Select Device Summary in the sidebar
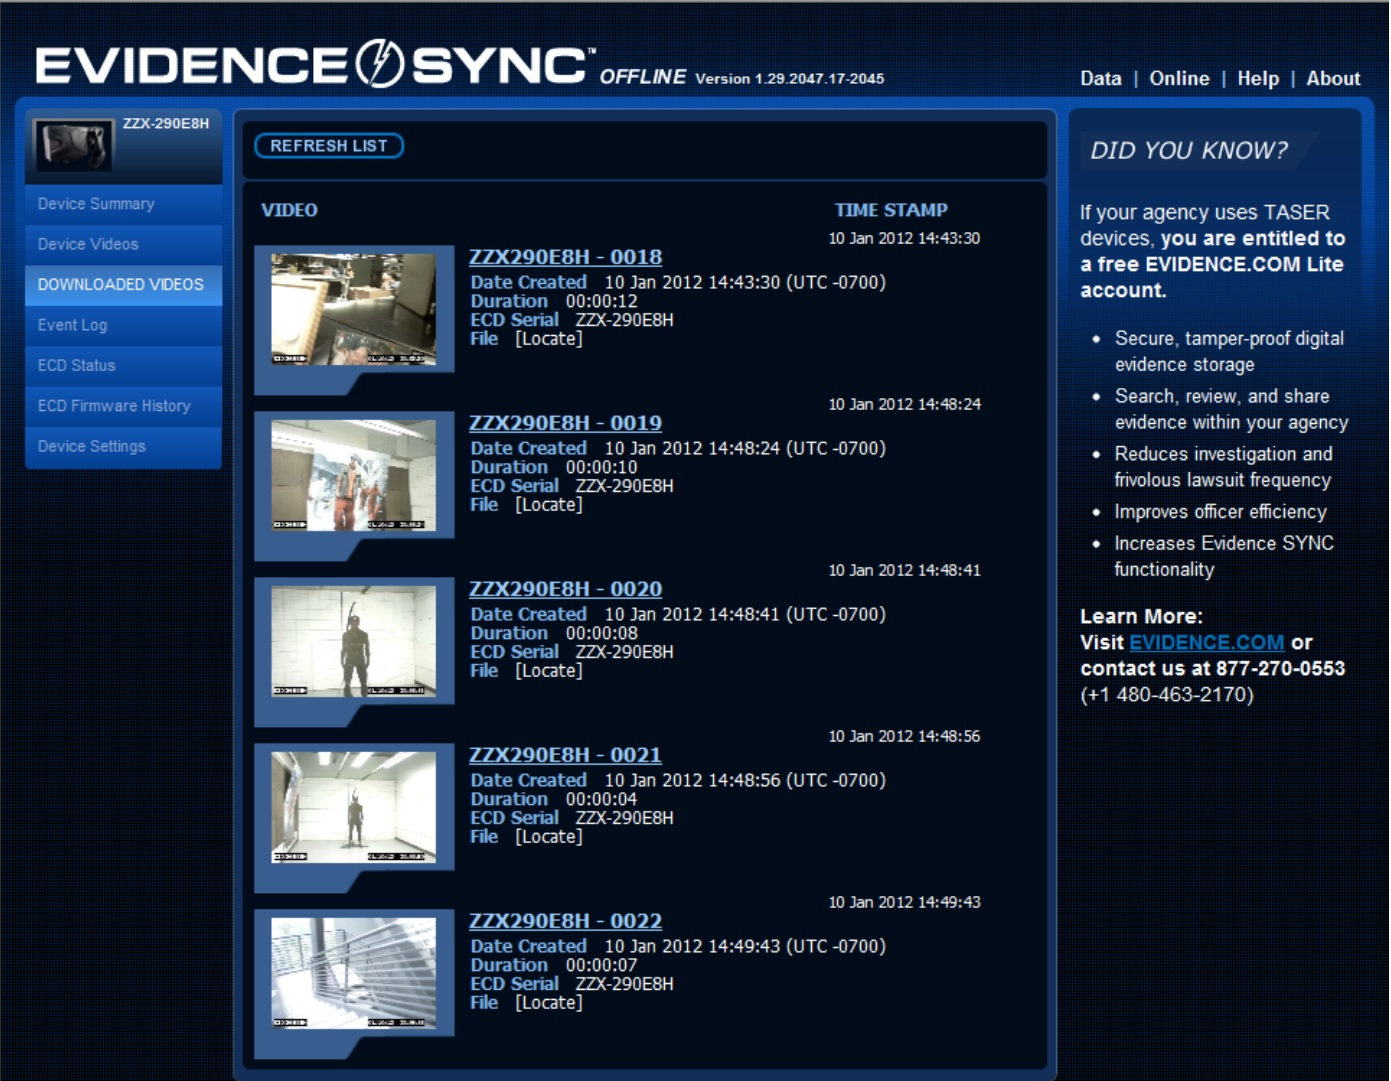 tap(95, 203)
